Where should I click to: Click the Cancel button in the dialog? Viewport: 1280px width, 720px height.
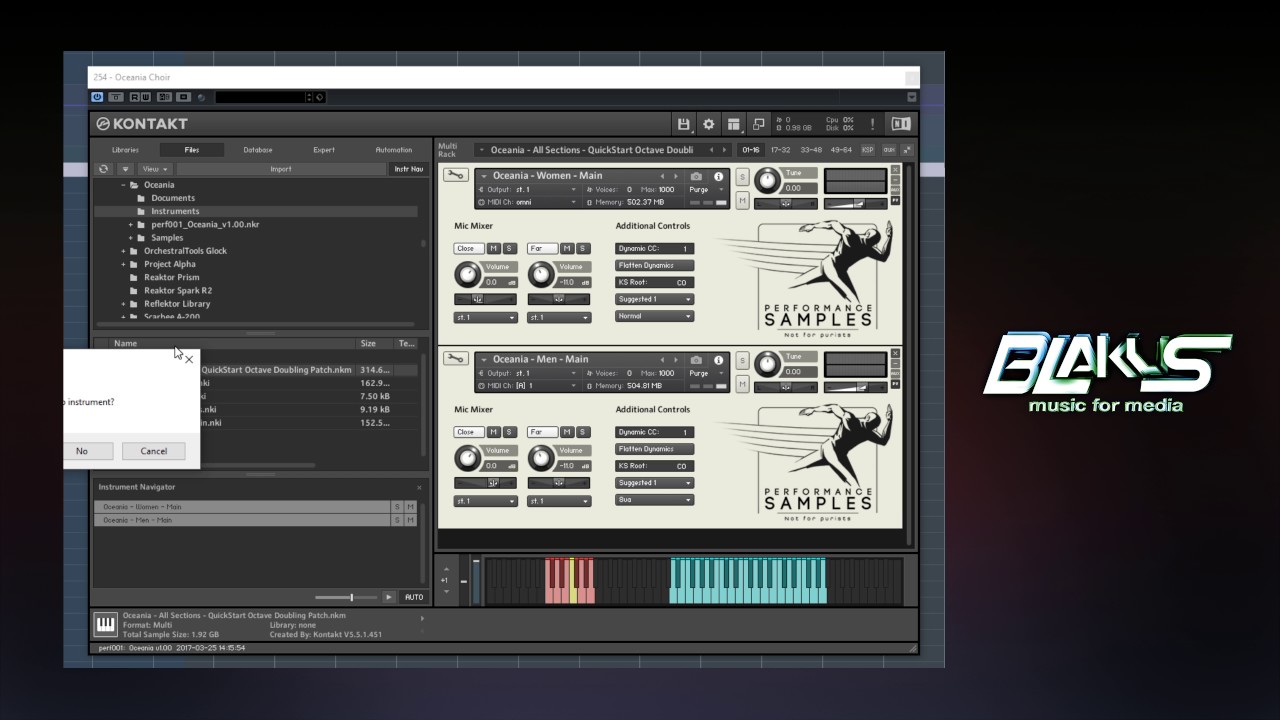click(x=154, y=451)
